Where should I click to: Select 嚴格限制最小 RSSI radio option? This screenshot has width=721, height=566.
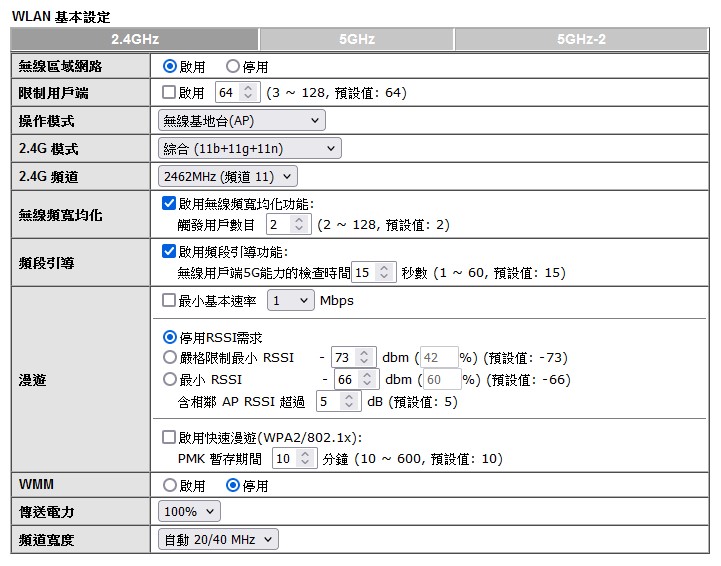[x=169, y=358]
